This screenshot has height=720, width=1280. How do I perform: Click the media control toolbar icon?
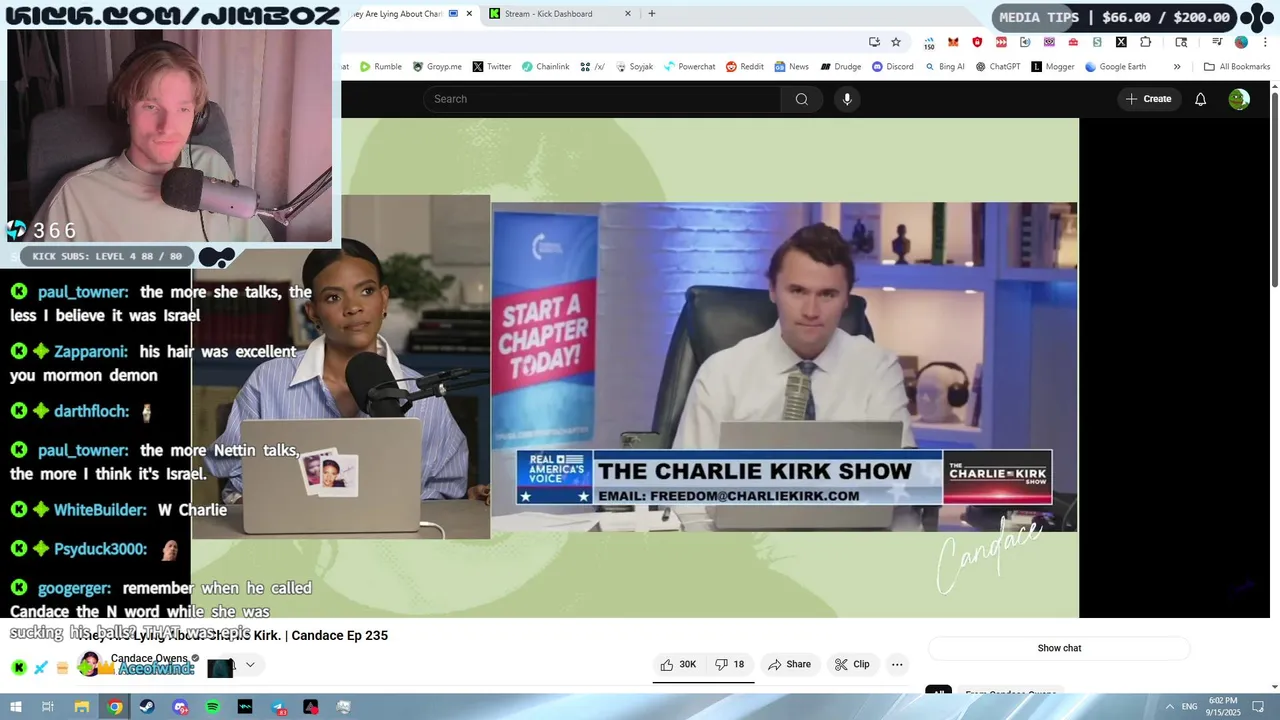click(x=1217, y=42)
